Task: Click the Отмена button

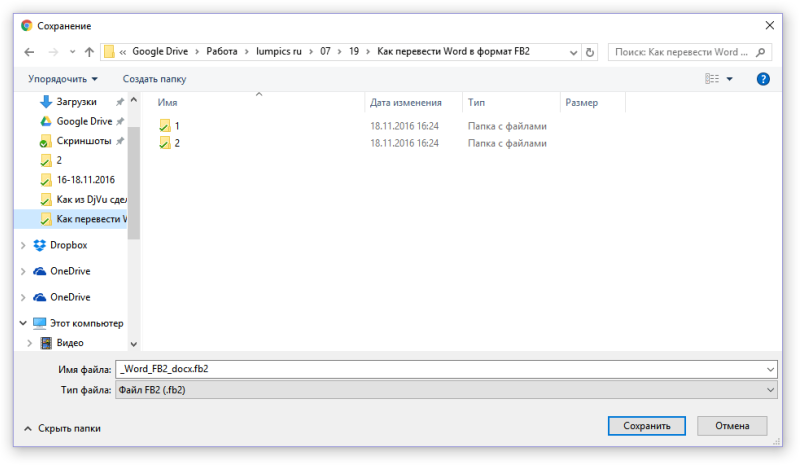Action: [732, 426]
